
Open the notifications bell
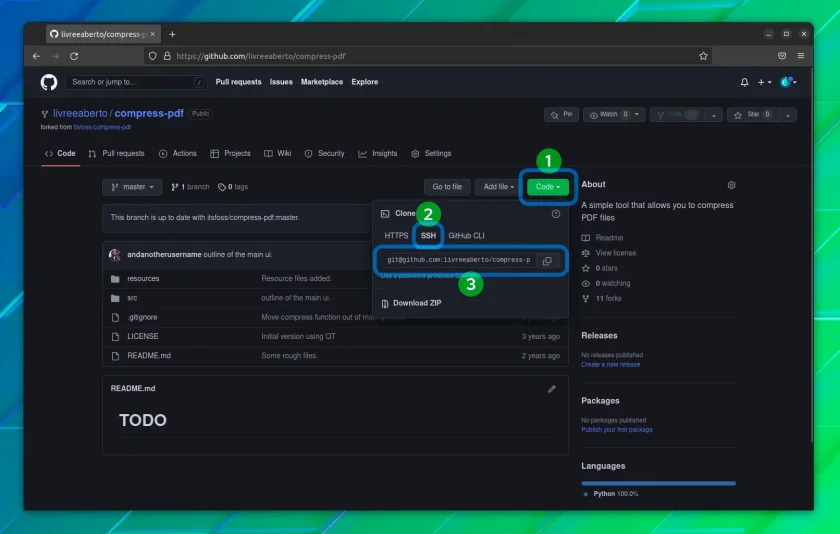point(744,82)
